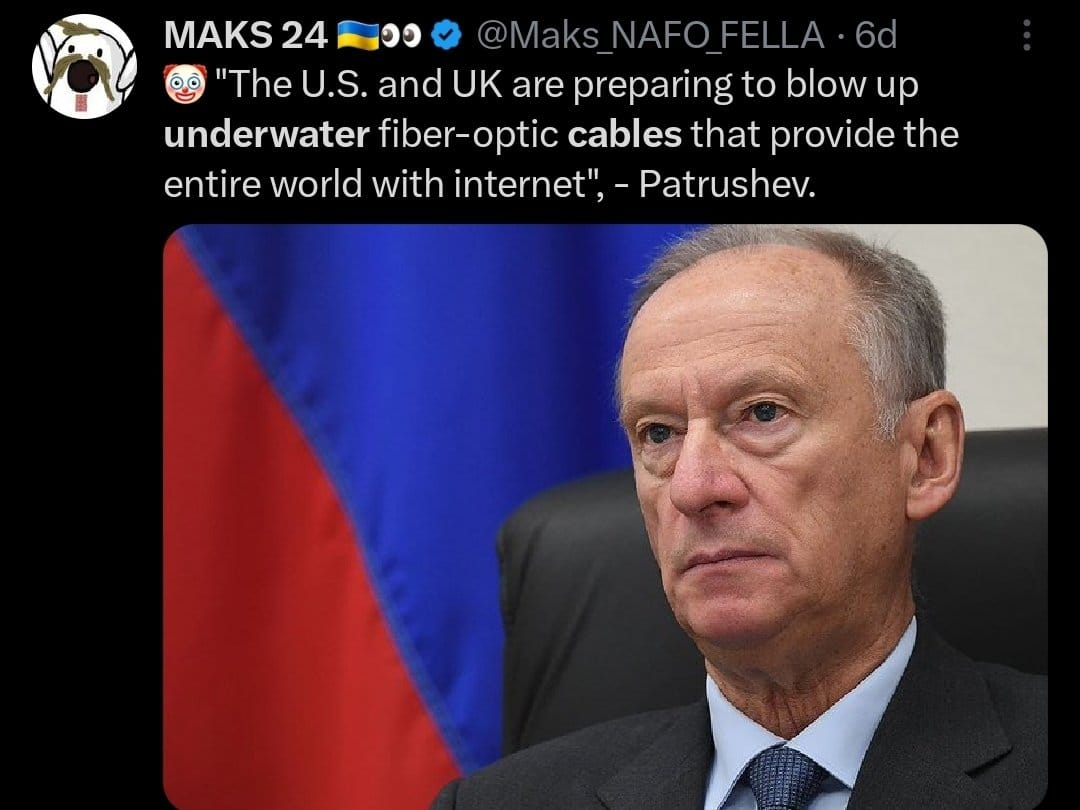Image resolution: width=1080 pixels, height=810 pixels.
Task: Open the three-dot more options menu
Action: pos(1026,35)
